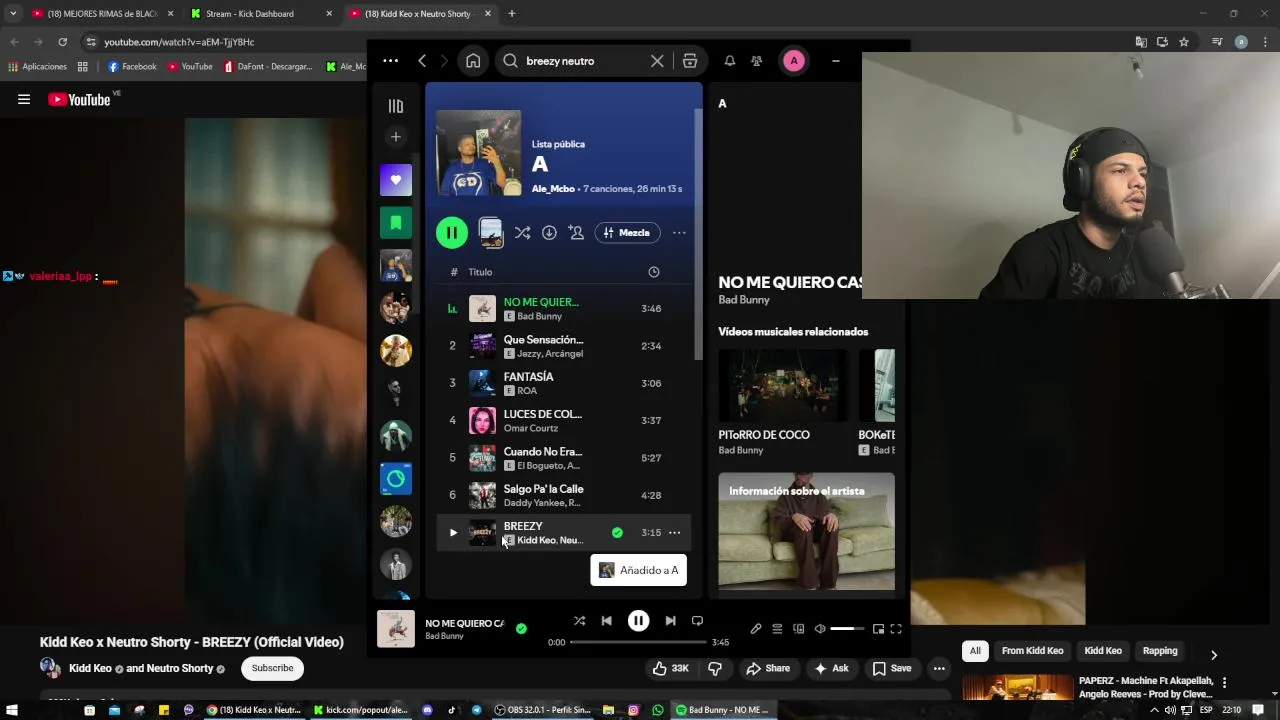Toggle BREEZY saved checkmark
1280x720 pixels.
coord(617,533)
